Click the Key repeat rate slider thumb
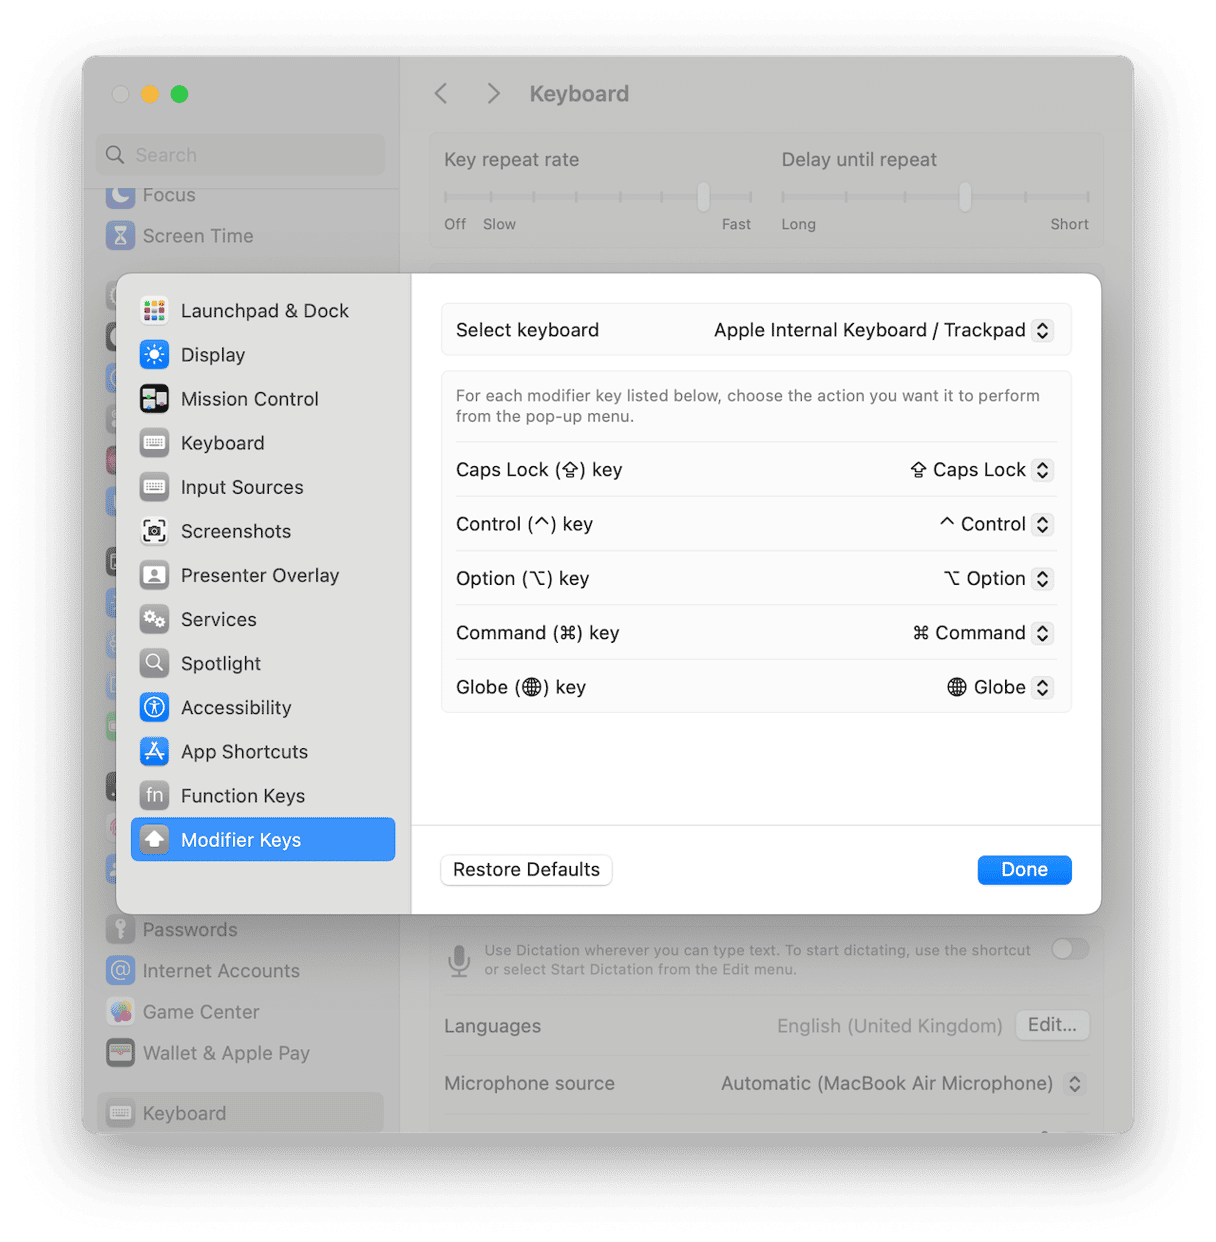Viewport: 1216px width, 1242px height. point(703,197)
